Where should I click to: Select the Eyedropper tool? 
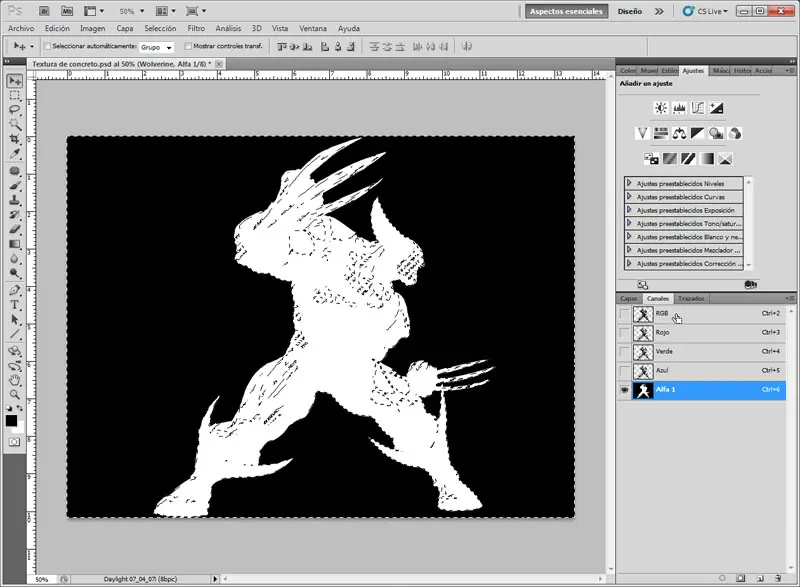tap(14, 154)
